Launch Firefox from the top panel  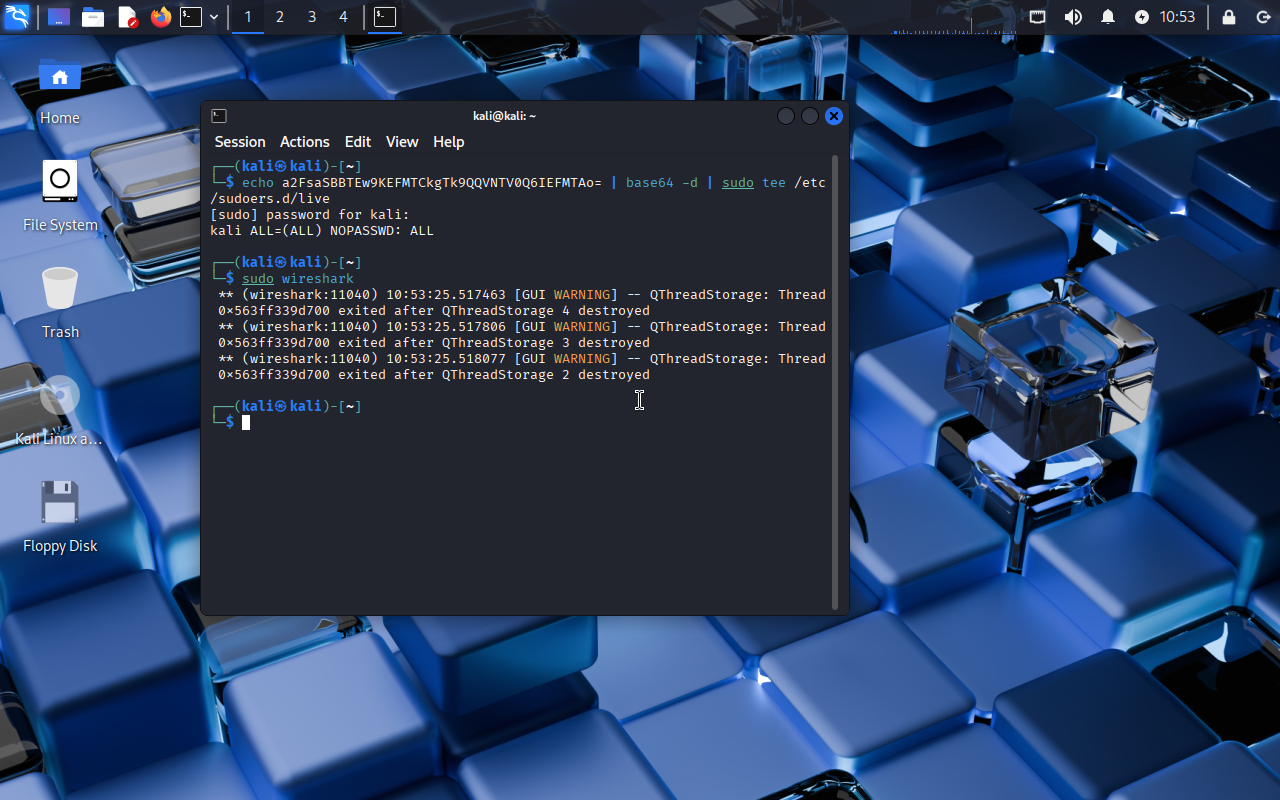160,17
